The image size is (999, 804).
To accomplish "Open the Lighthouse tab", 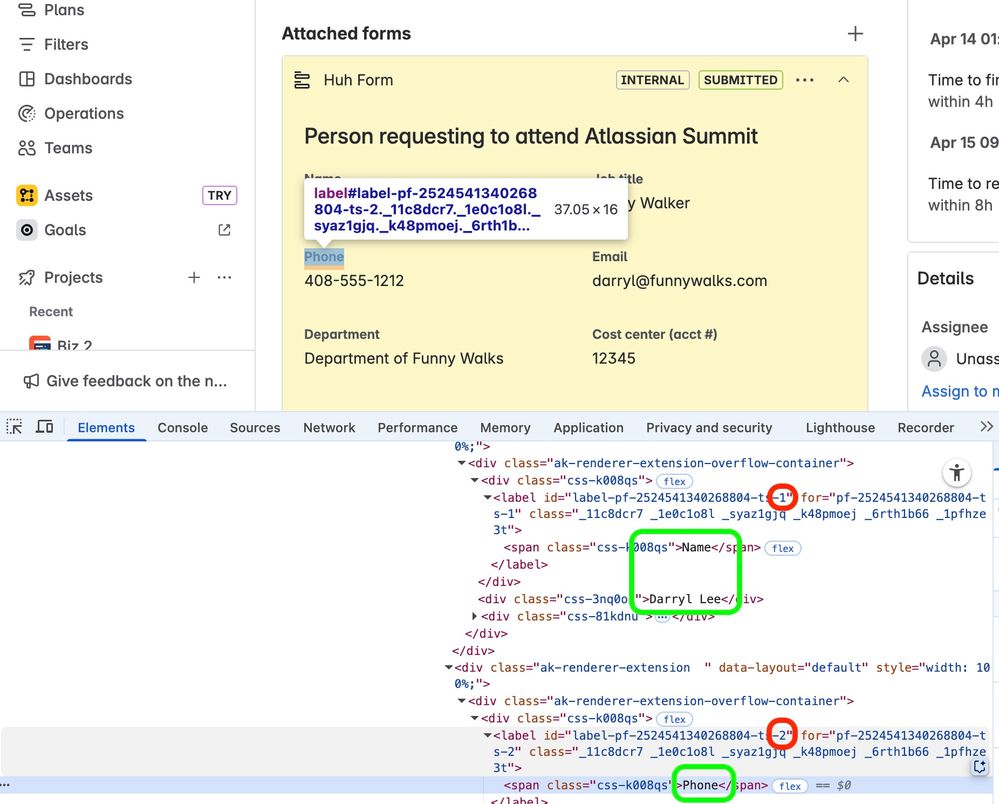I will (840, 427).
